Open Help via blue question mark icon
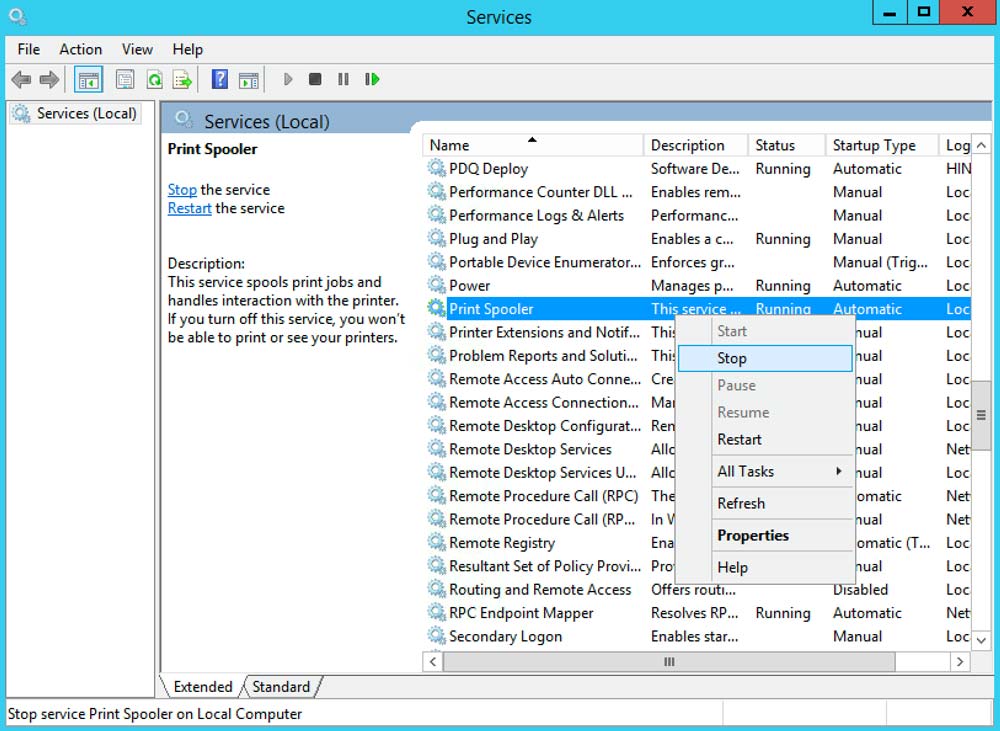This screenshot has height=731, width=1000. click(x=220, y=79)
